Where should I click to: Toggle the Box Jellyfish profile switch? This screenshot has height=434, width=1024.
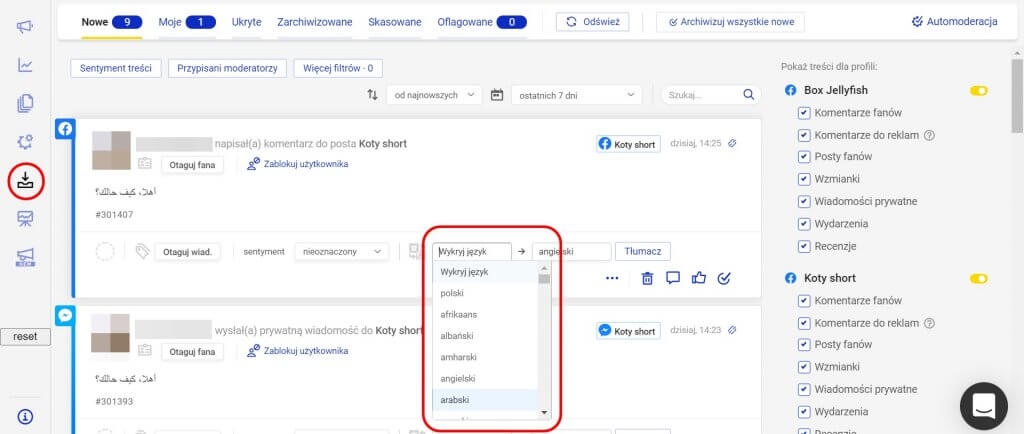tap(978, 91)
